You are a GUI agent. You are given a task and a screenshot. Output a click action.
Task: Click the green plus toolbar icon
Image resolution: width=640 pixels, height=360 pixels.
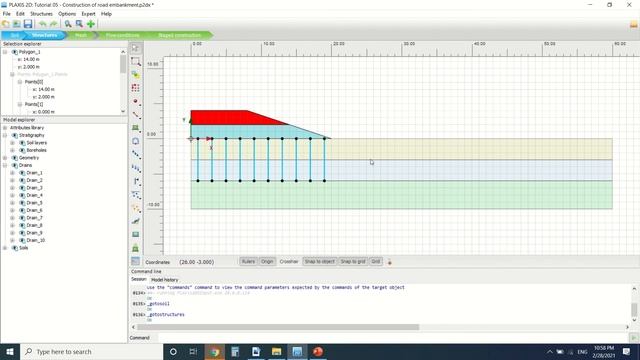point(91,24)
